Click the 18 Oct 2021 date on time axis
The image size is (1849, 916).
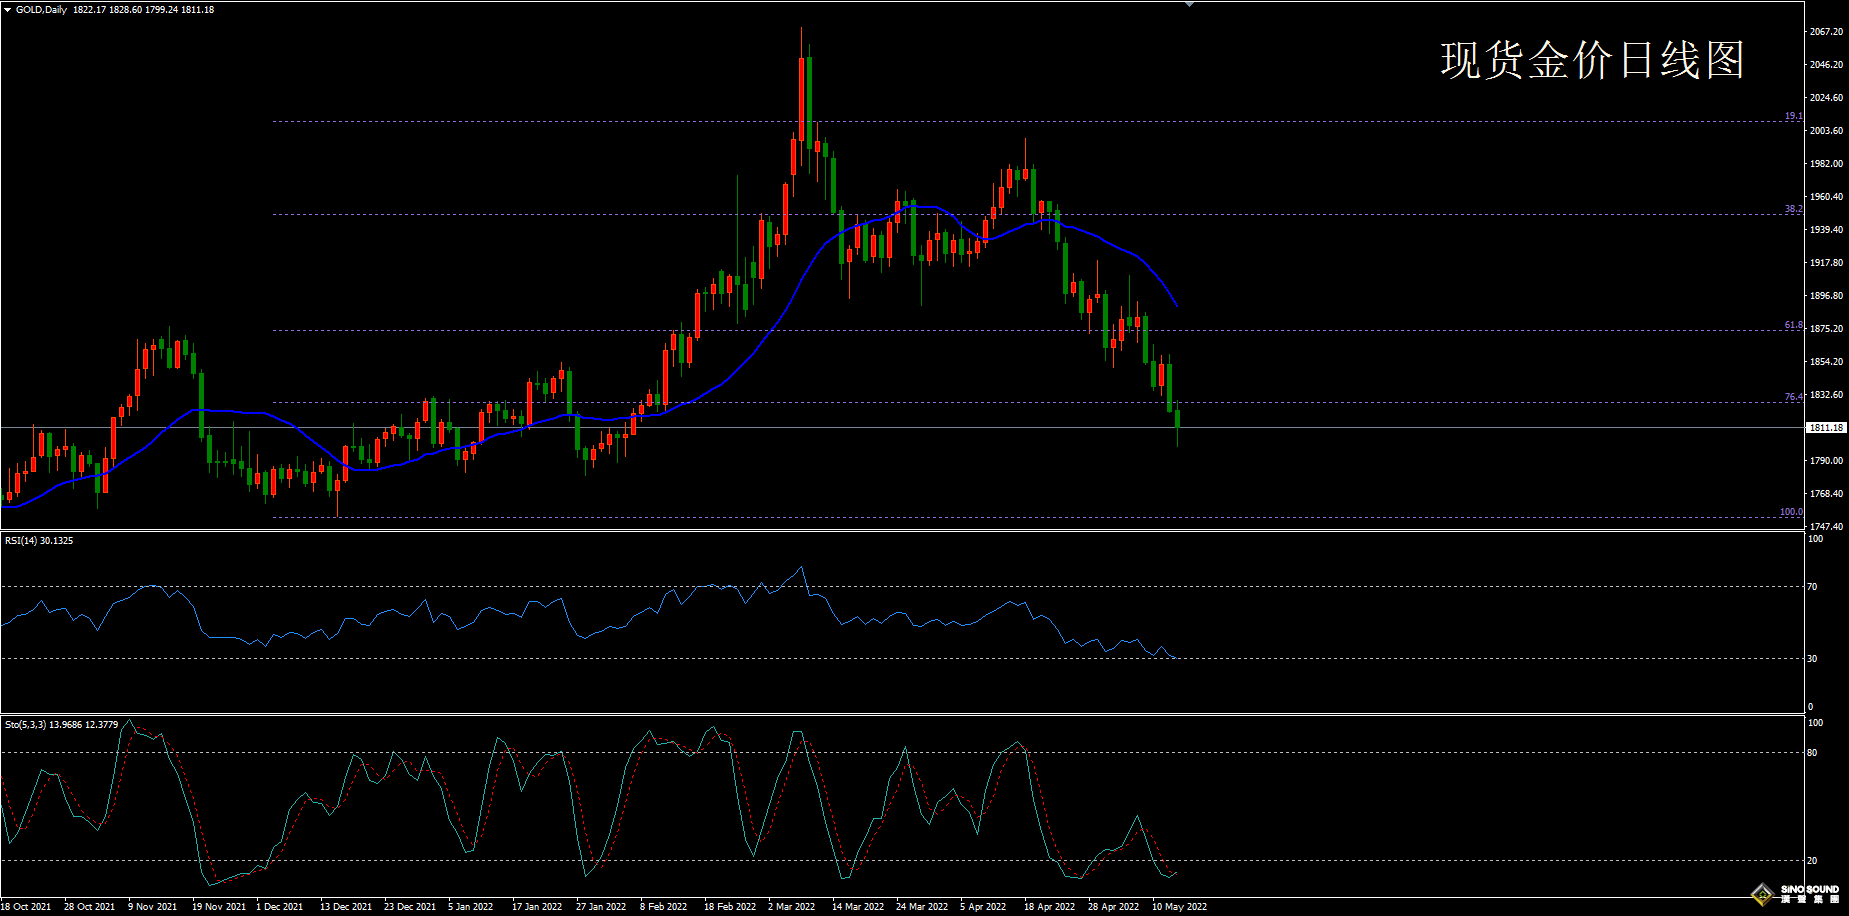26,907
